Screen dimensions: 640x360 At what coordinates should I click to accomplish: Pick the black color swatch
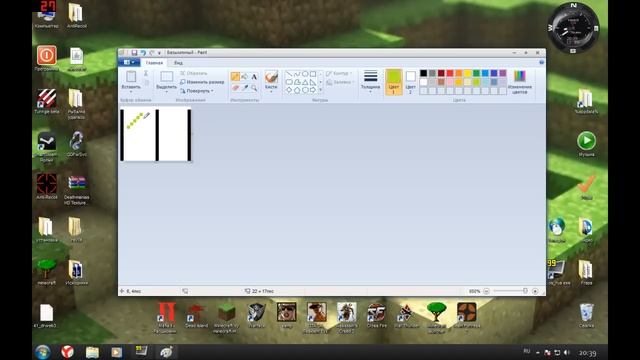[424, 73]
